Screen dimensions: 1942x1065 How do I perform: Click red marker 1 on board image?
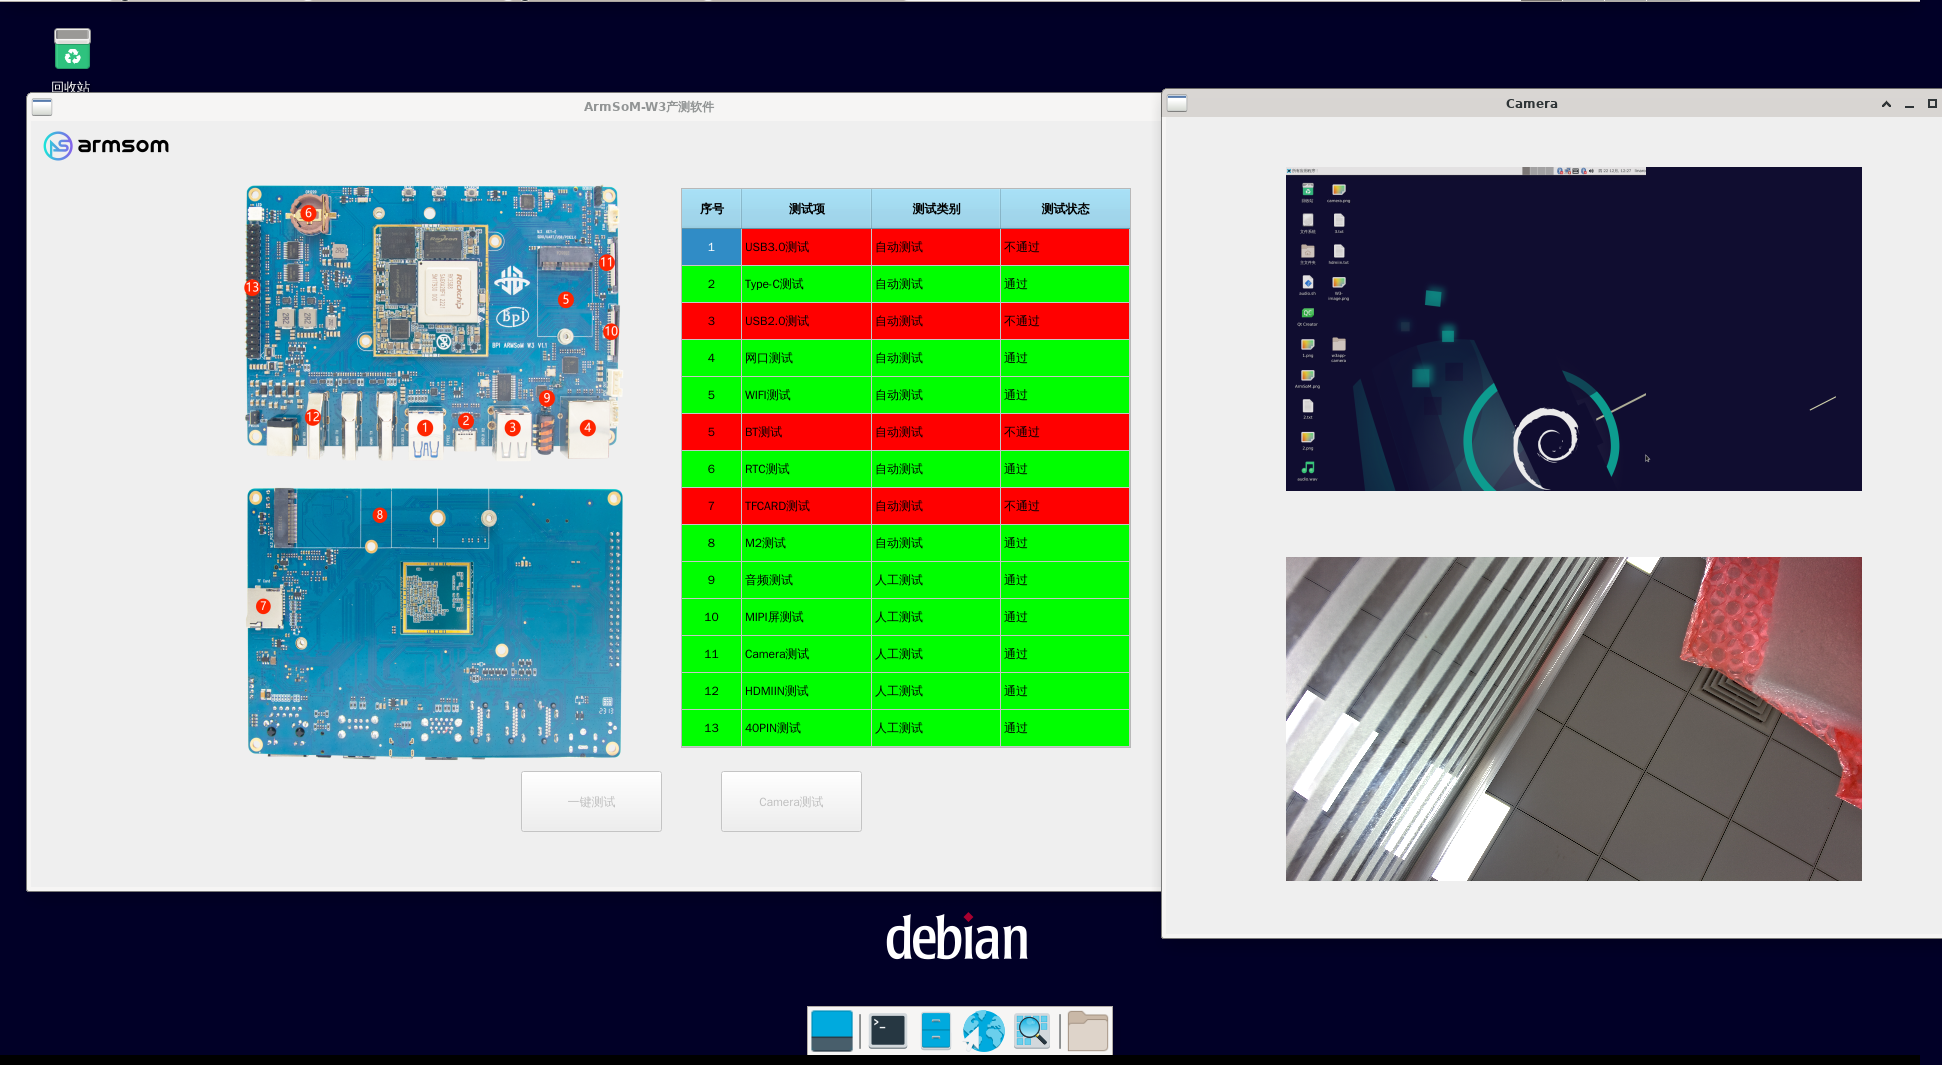[425, 427]
